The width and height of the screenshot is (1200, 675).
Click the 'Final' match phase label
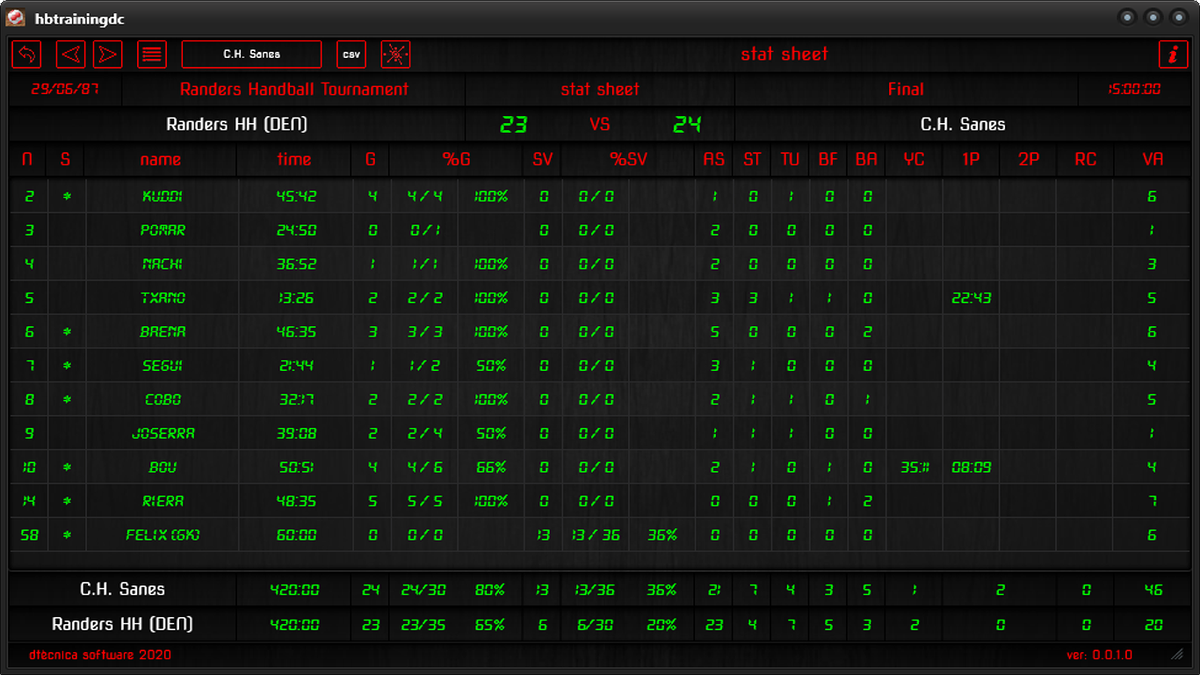coord(906,89)
